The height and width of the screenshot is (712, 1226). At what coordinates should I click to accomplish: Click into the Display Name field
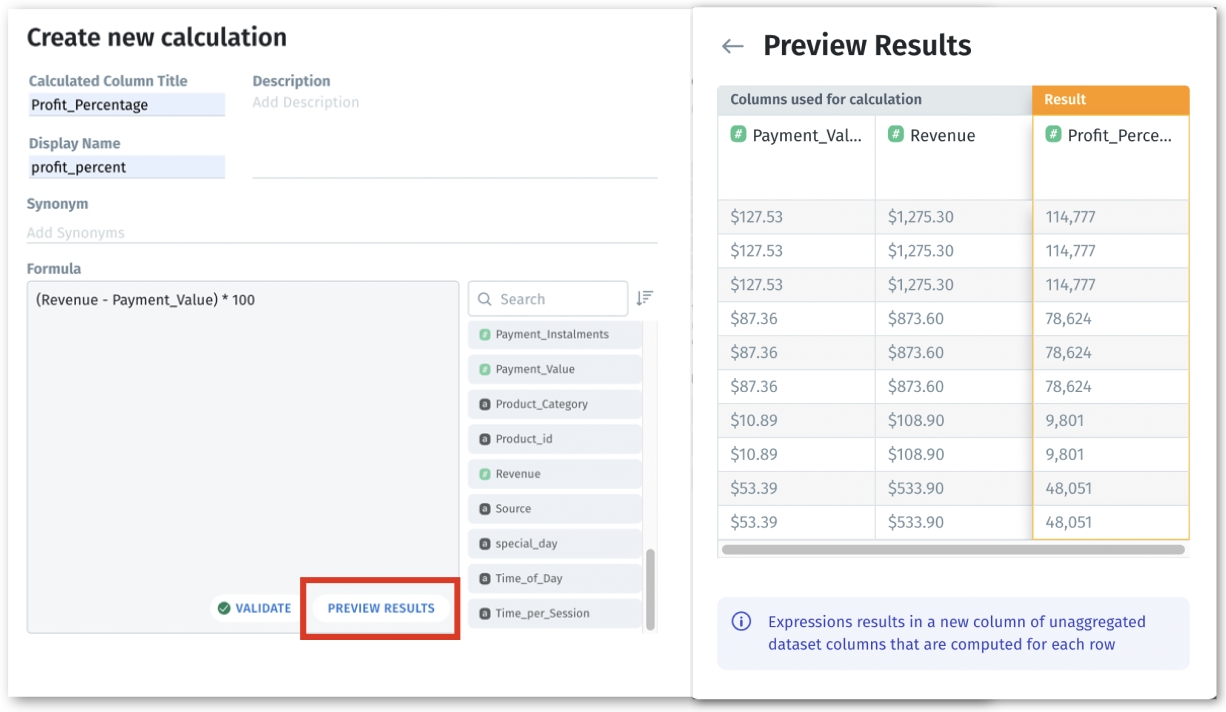click(x=126, y=168)
